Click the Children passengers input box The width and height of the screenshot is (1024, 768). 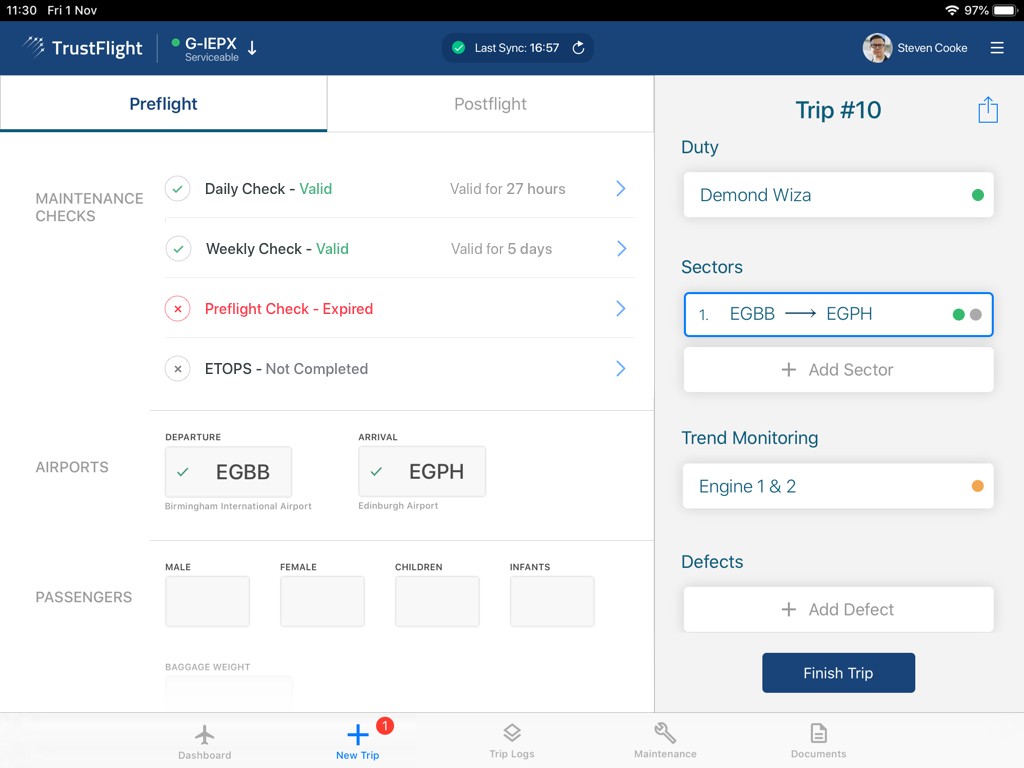tap(437, 601)
